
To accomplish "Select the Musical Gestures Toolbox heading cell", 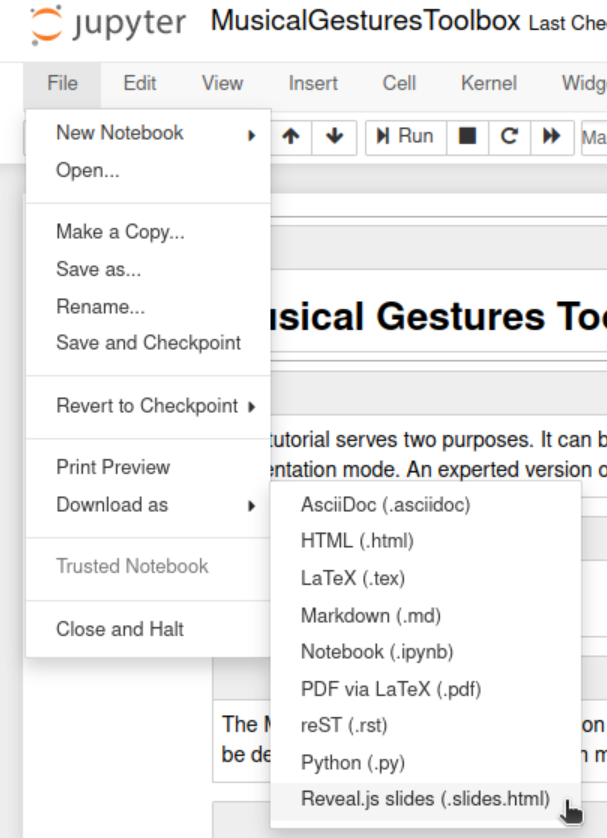I will click(439, 316).
